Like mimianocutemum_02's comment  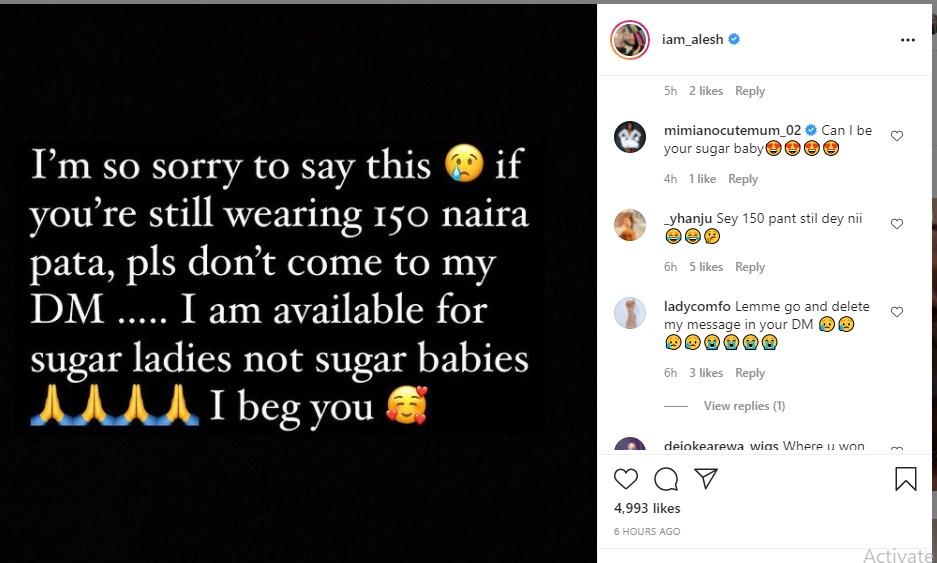pyautogui.click(x=897, y=136)
